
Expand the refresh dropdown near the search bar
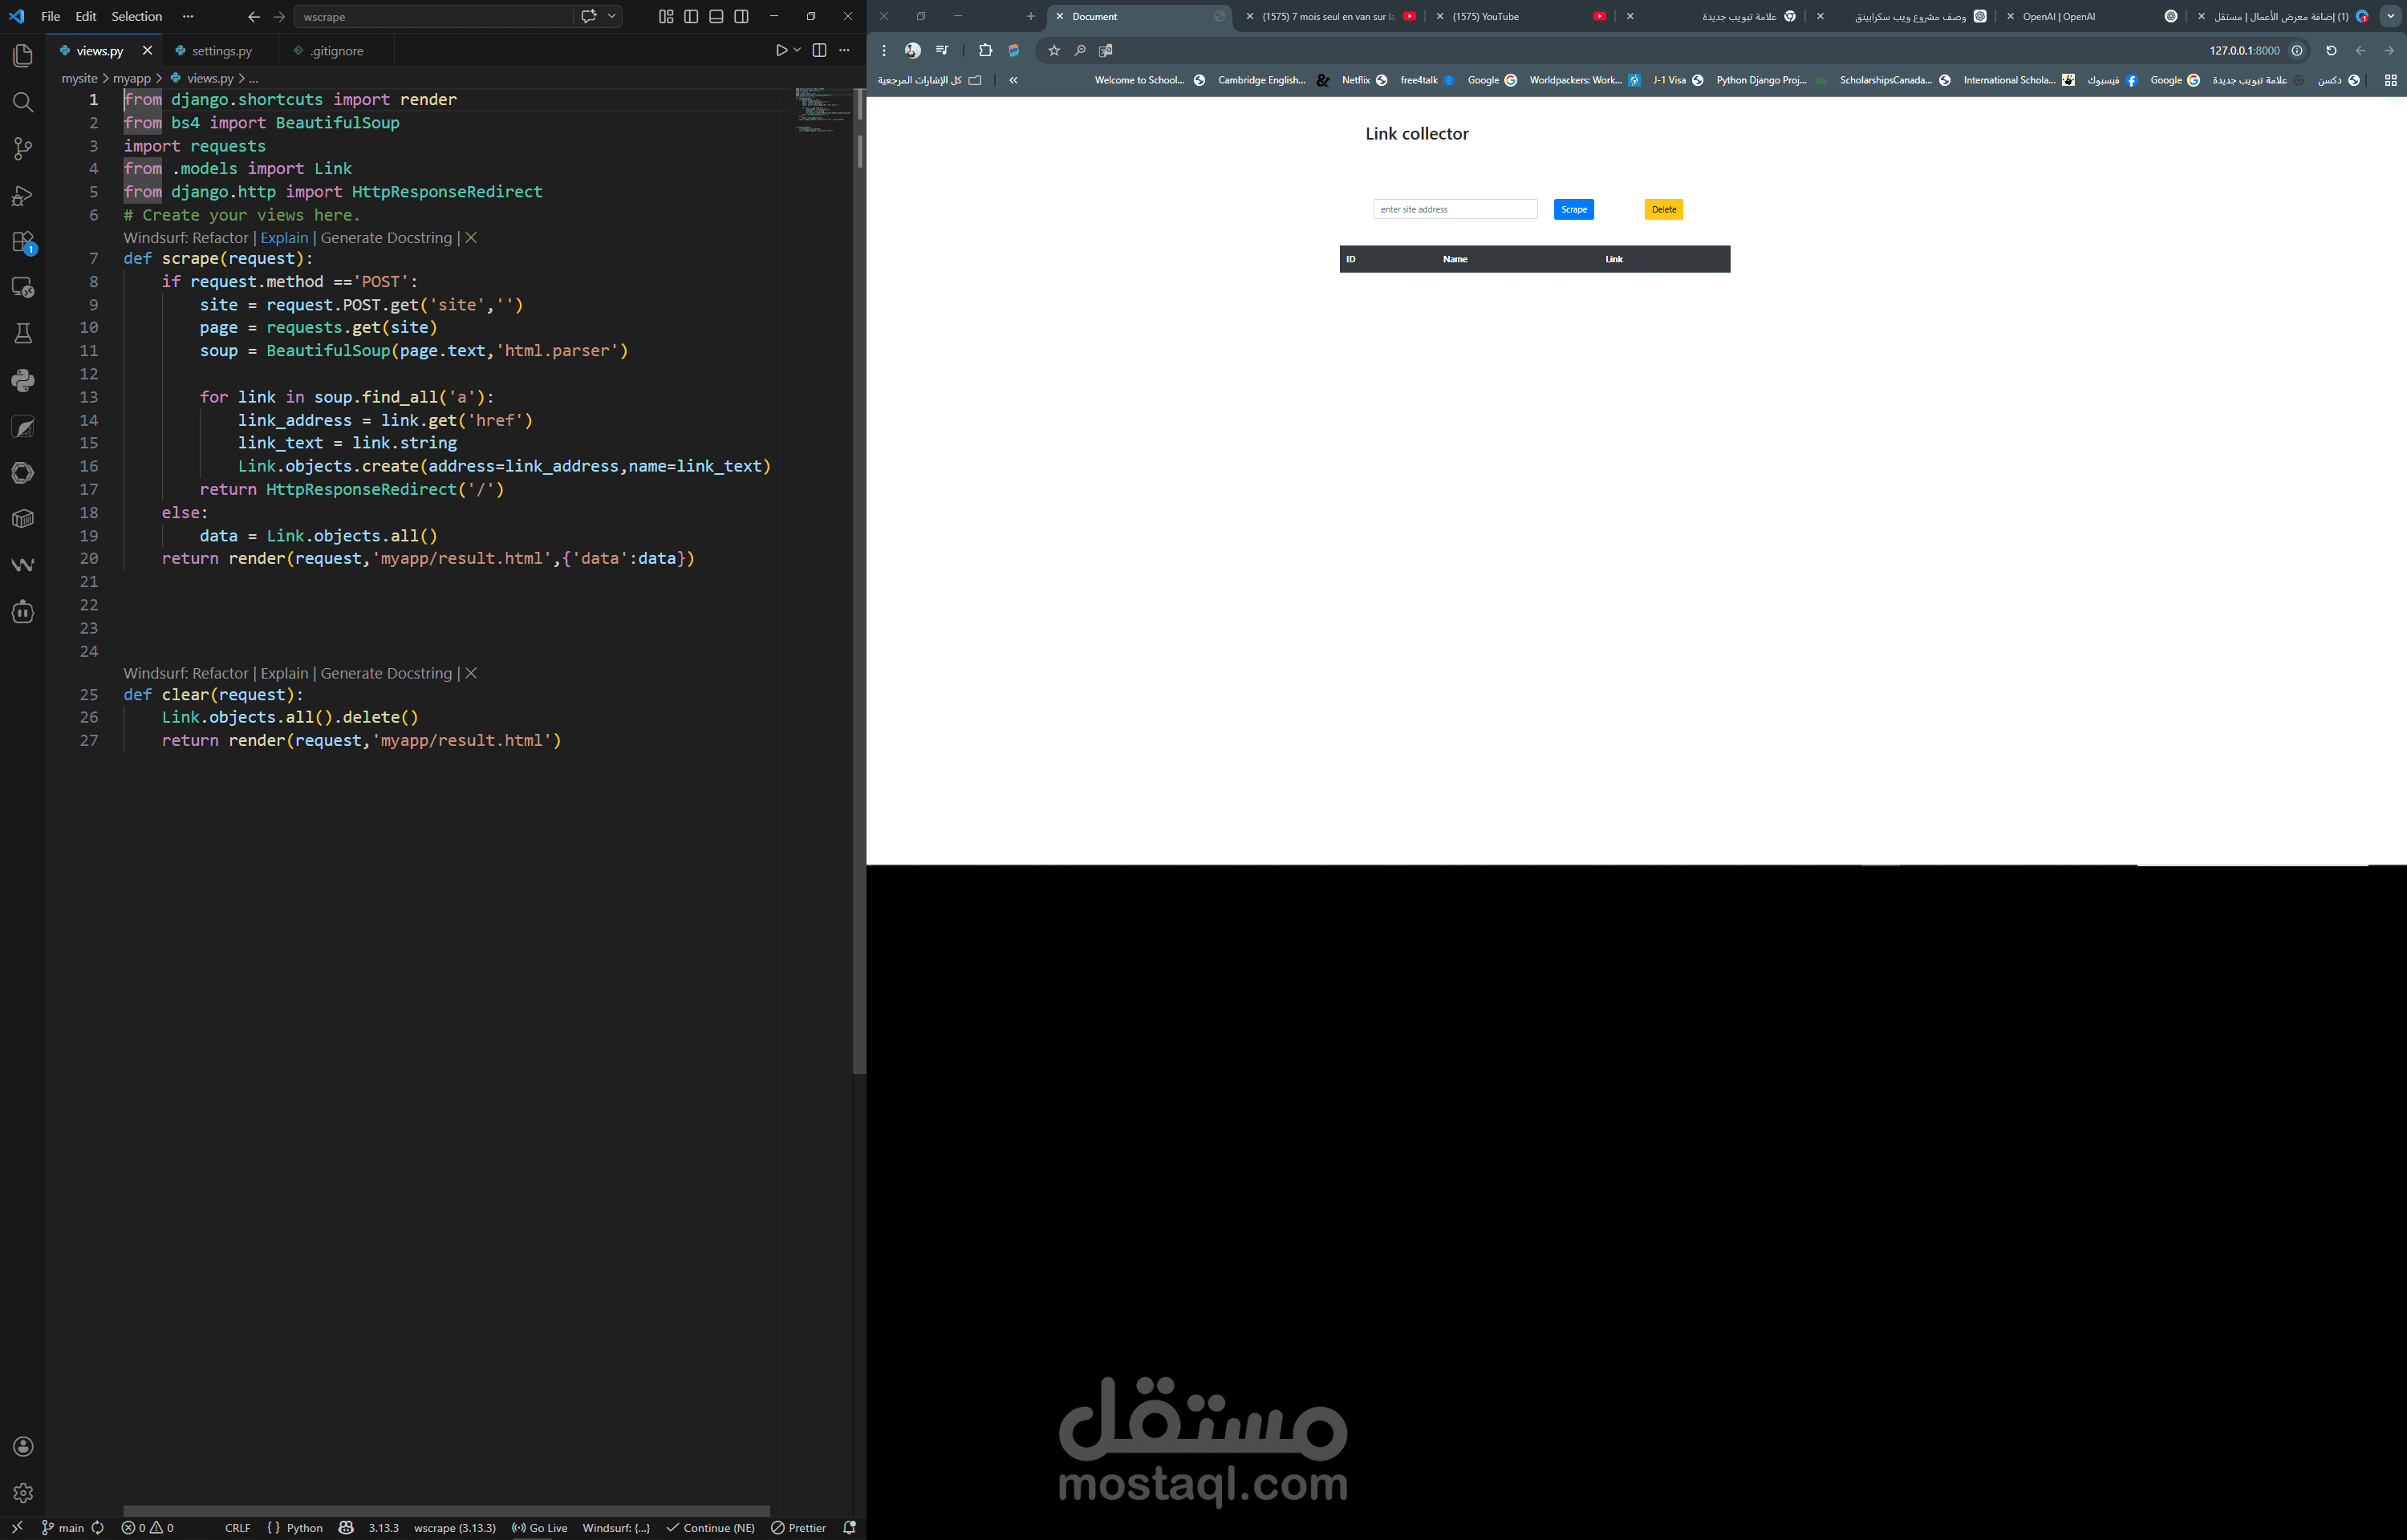(611, 16)
